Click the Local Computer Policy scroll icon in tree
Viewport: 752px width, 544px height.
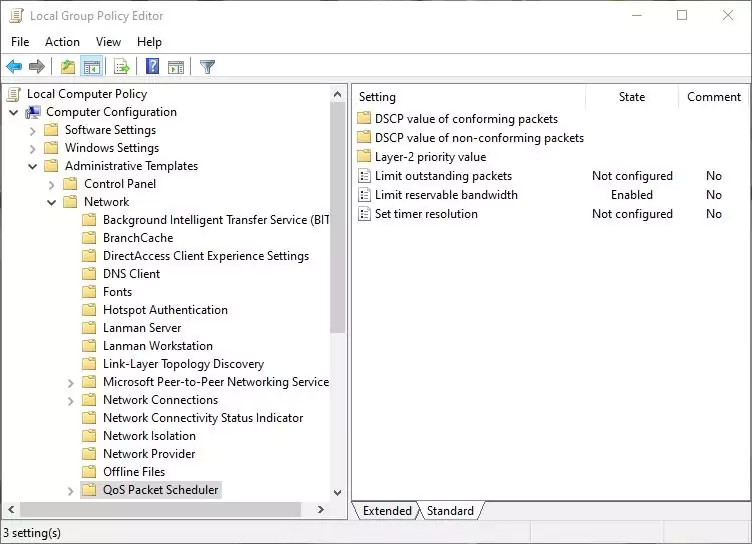coord(14,94)
